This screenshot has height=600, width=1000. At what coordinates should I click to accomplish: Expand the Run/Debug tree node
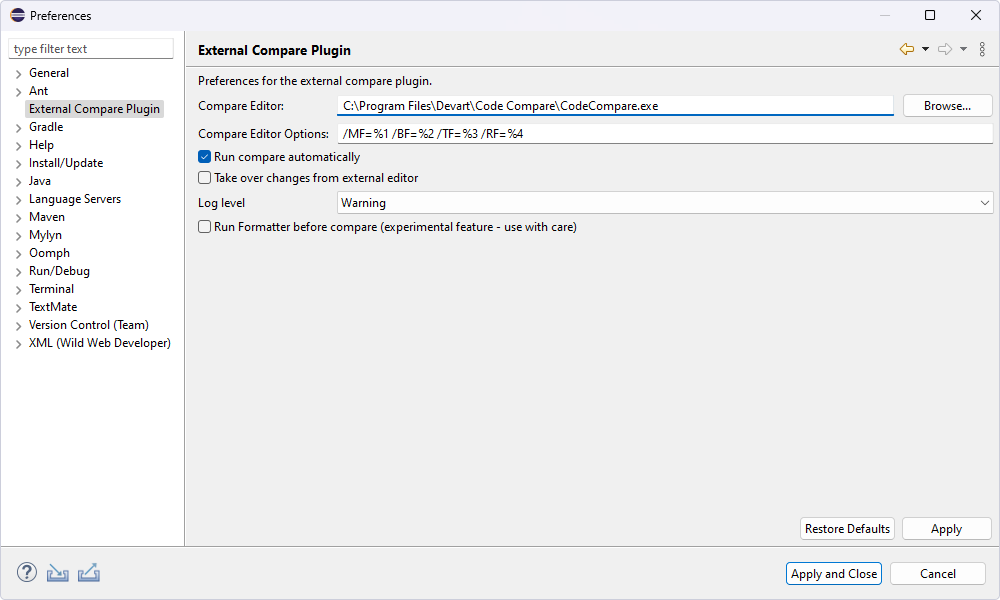[x=18, y=272]
